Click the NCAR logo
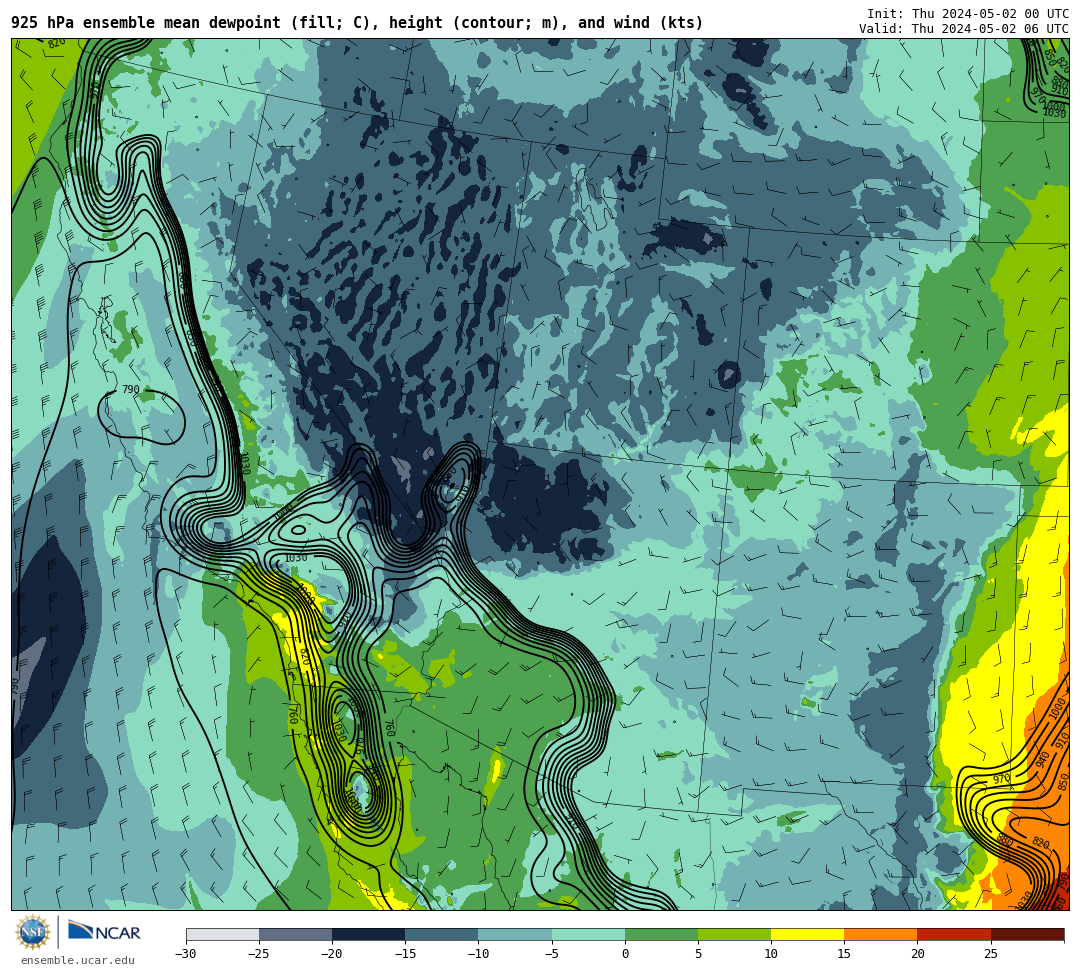Viewport: 1080px width, 973px height. (x=104, y=932)
